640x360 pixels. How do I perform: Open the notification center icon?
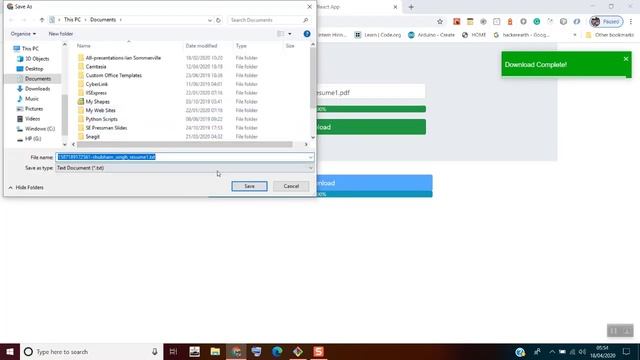coord(627,351)
